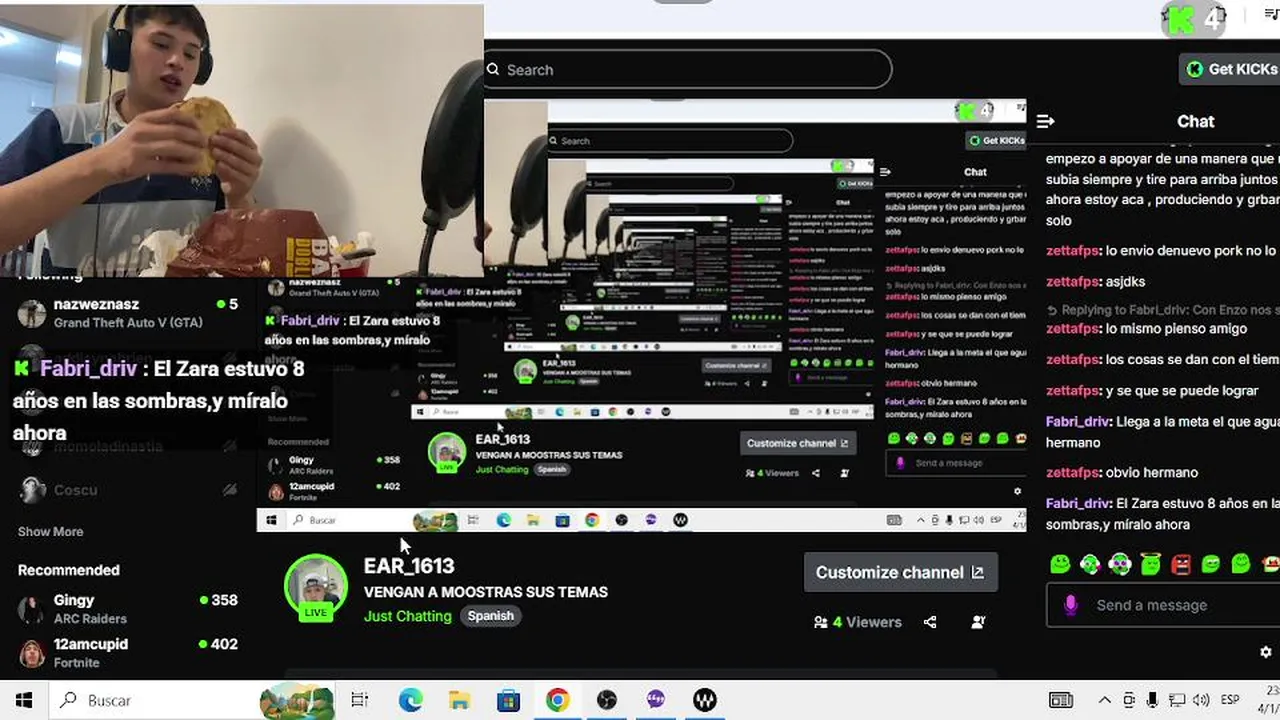Click Recommended heading in sidebar

coord(68,570)
